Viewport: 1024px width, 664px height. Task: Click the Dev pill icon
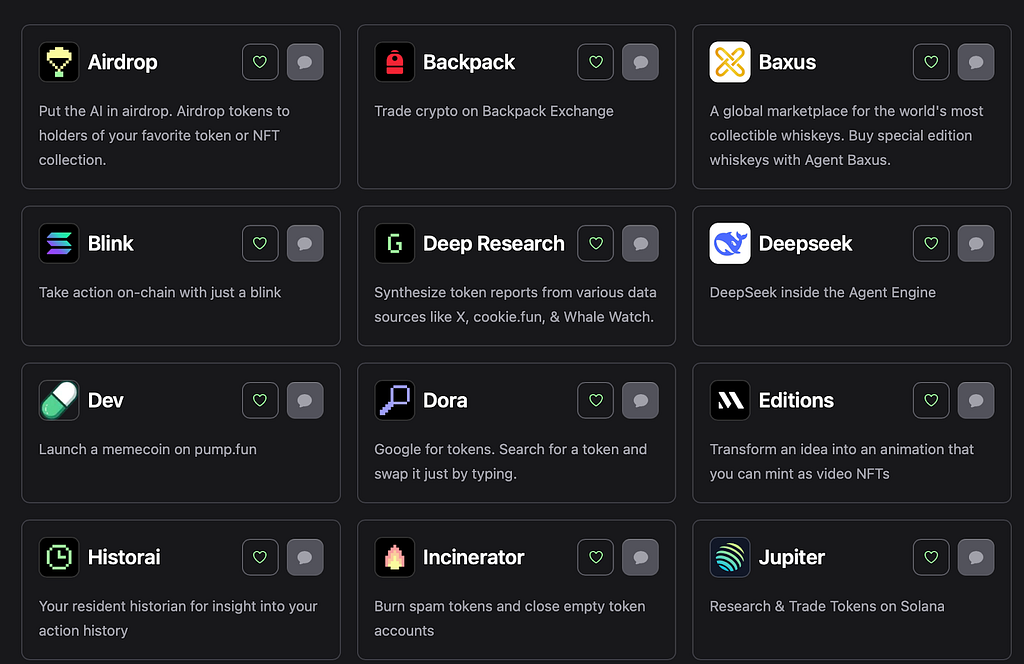59,400
